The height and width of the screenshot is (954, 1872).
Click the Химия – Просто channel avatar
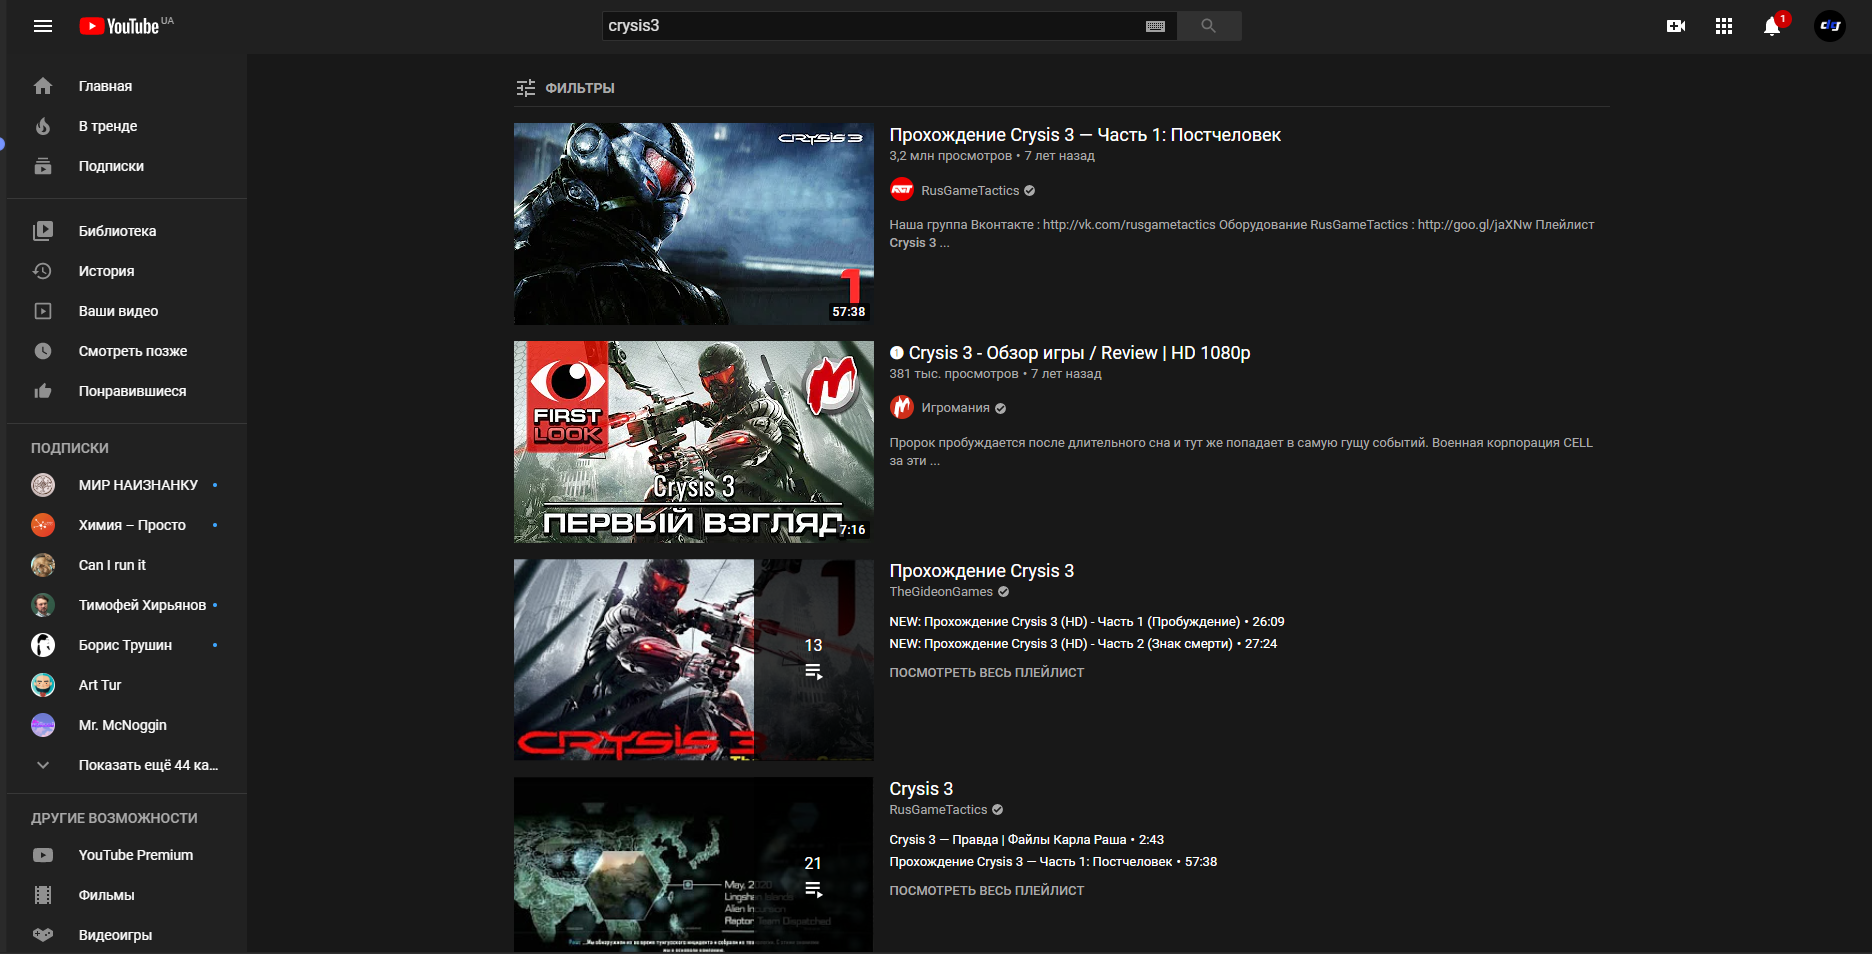[43, 525]
